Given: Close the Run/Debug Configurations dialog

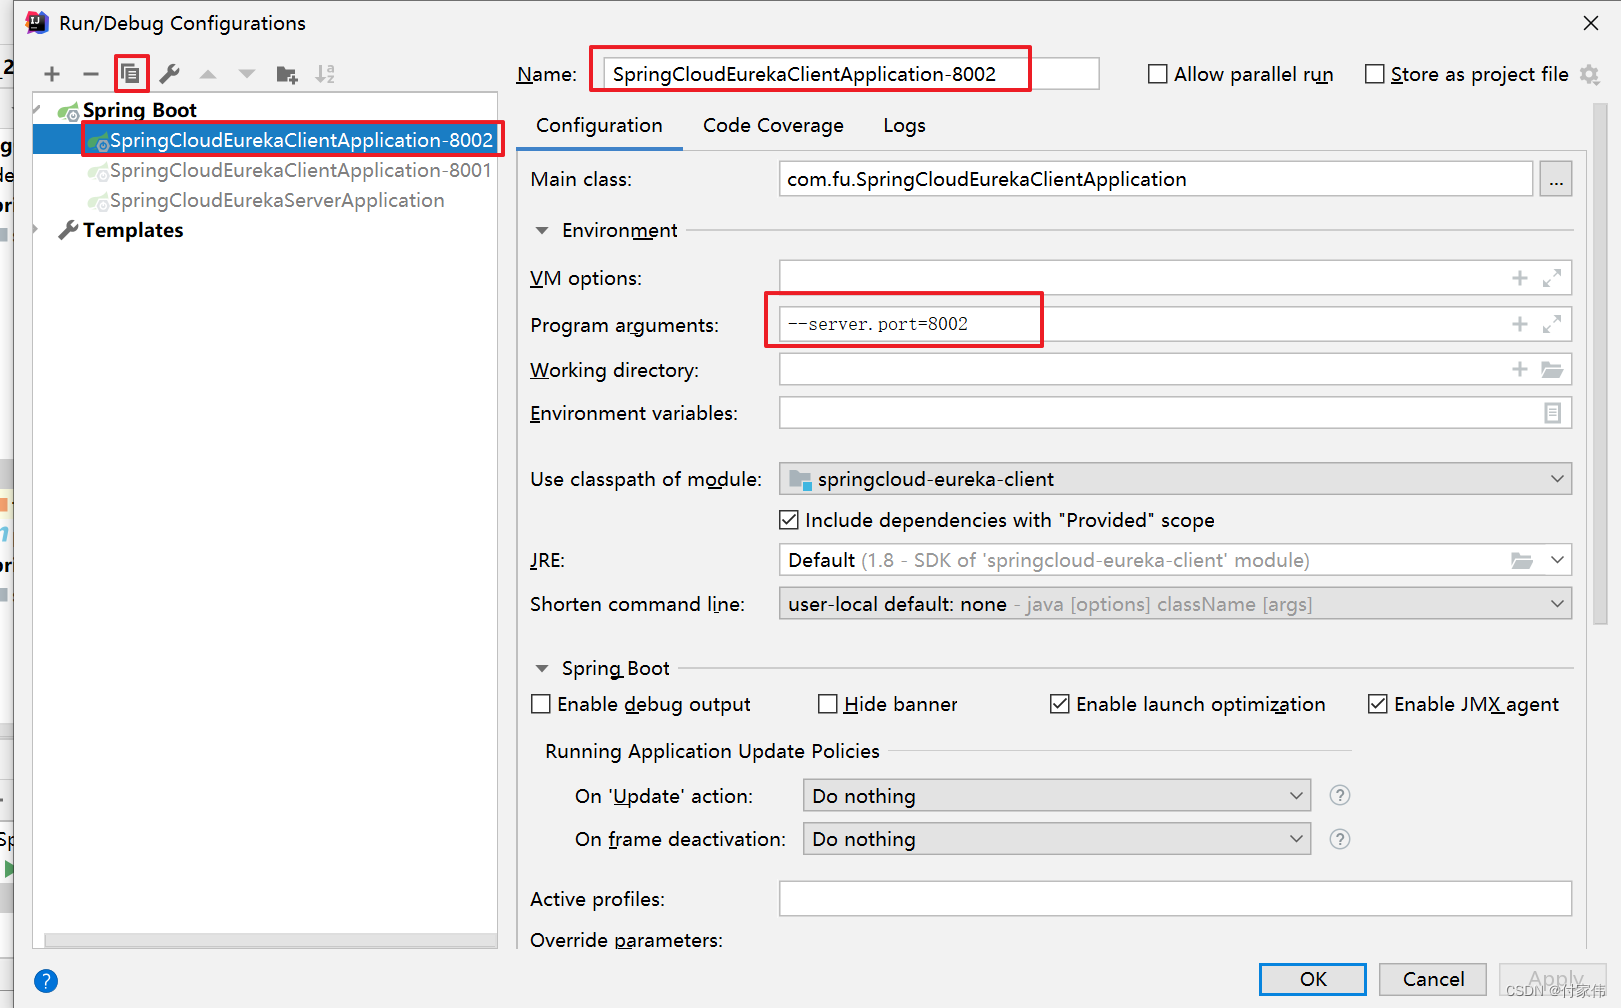Looking at the screenshot, I should point(1591,22).
